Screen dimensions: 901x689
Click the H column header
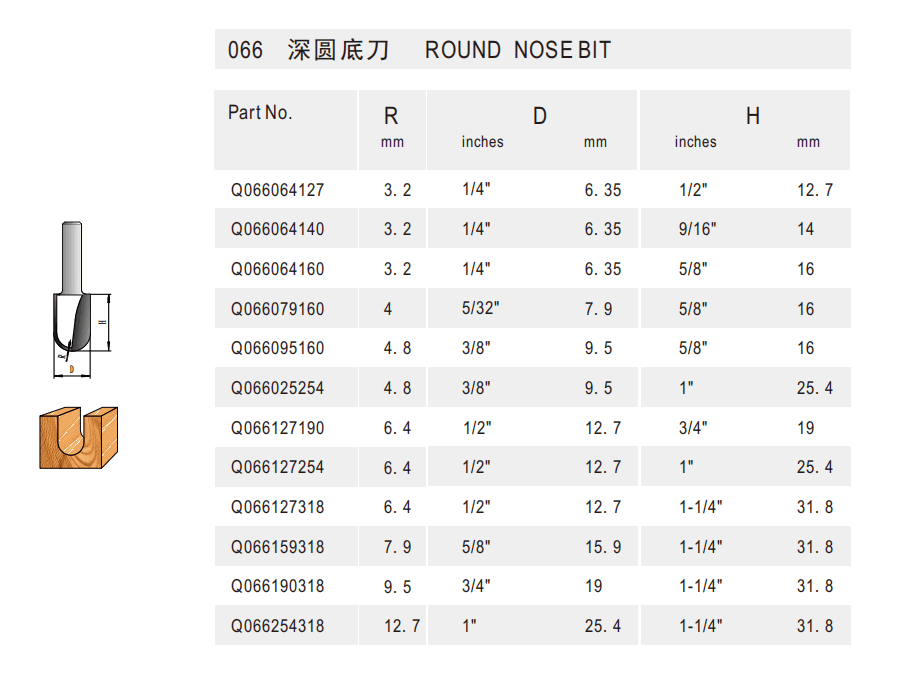click(x=752, y=117)
